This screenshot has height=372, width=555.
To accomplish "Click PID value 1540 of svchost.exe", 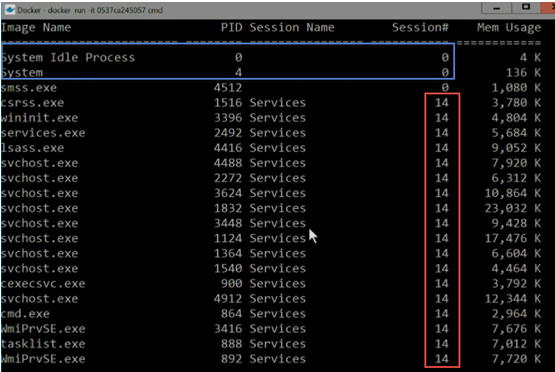I will click(228, 268).
